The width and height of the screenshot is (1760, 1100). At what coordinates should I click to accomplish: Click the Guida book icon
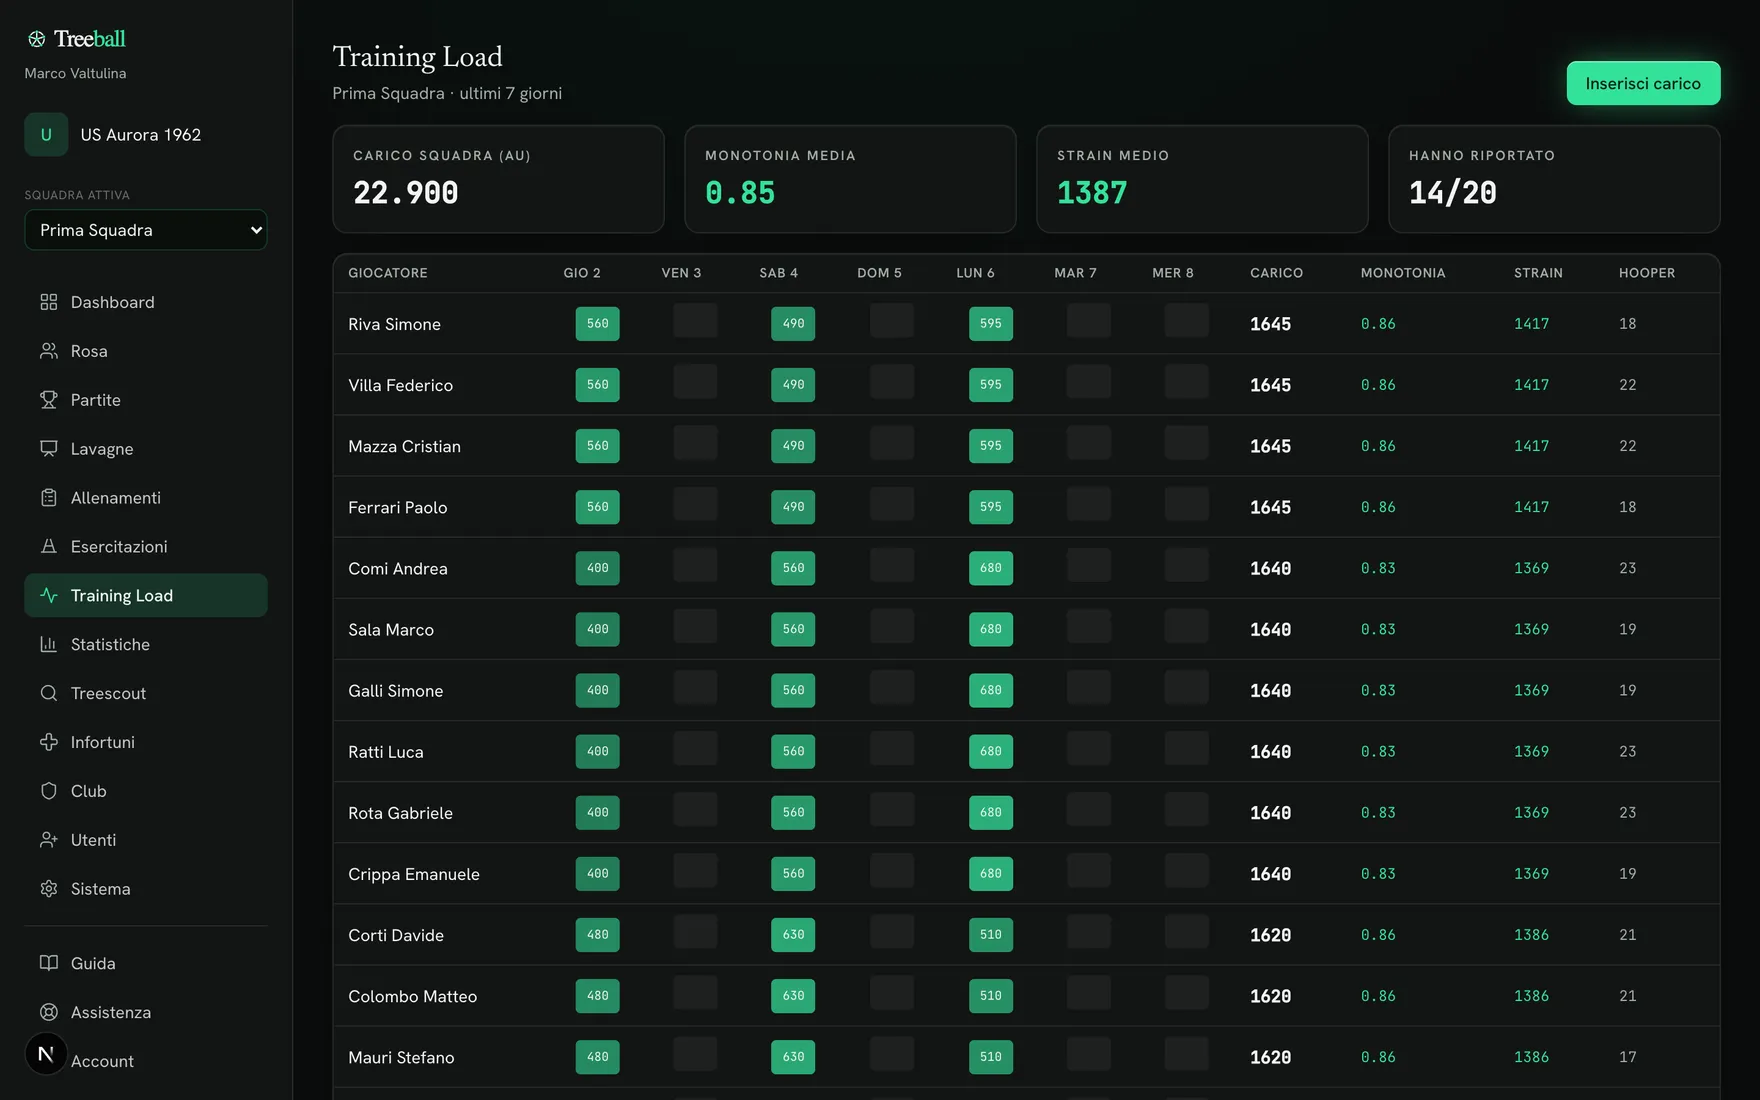point(48,963)
